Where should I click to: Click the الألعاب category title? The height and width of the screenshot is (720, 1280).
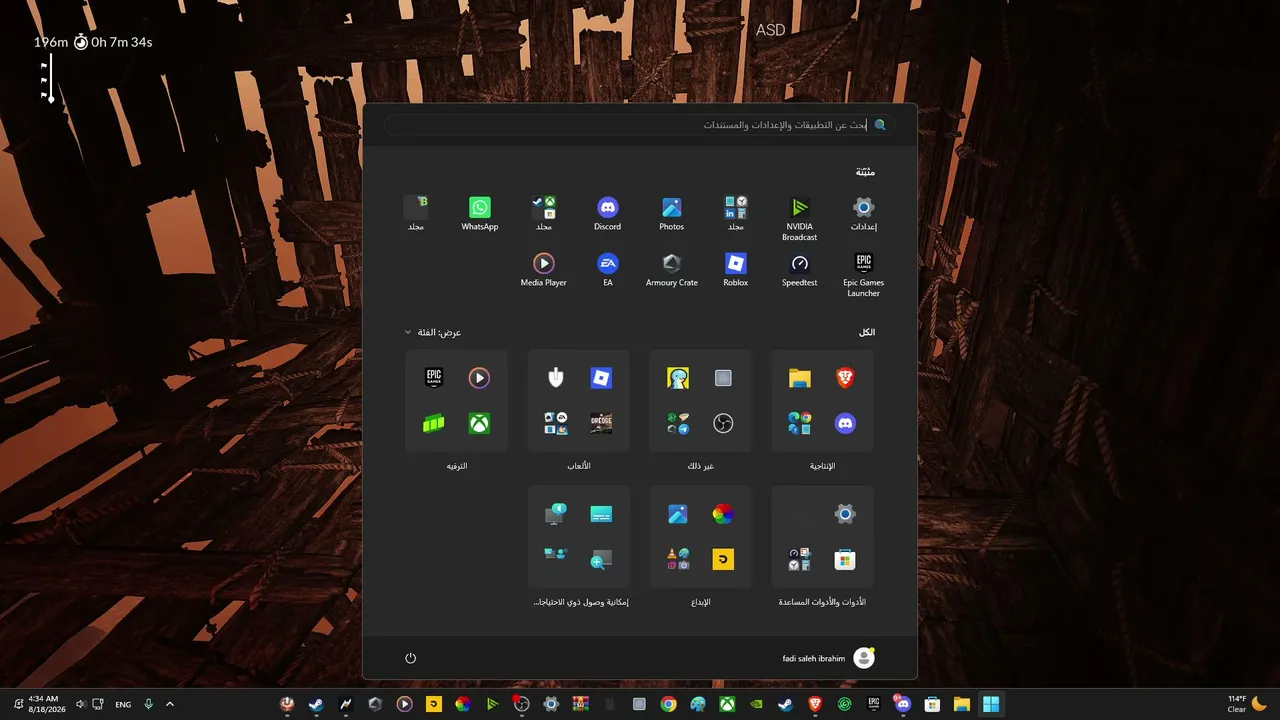pos(579,466)
